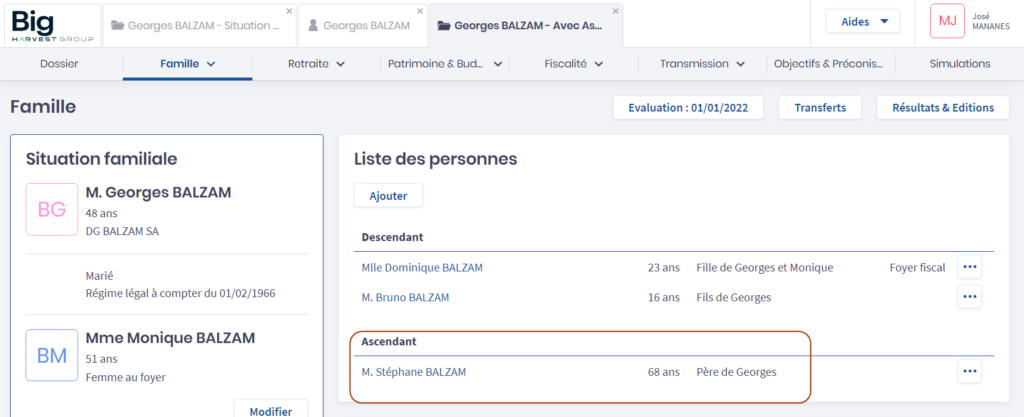Expand the Retraite menu
The height and width of the screenshot is (417, 1024).
click(x=316, y=64)
